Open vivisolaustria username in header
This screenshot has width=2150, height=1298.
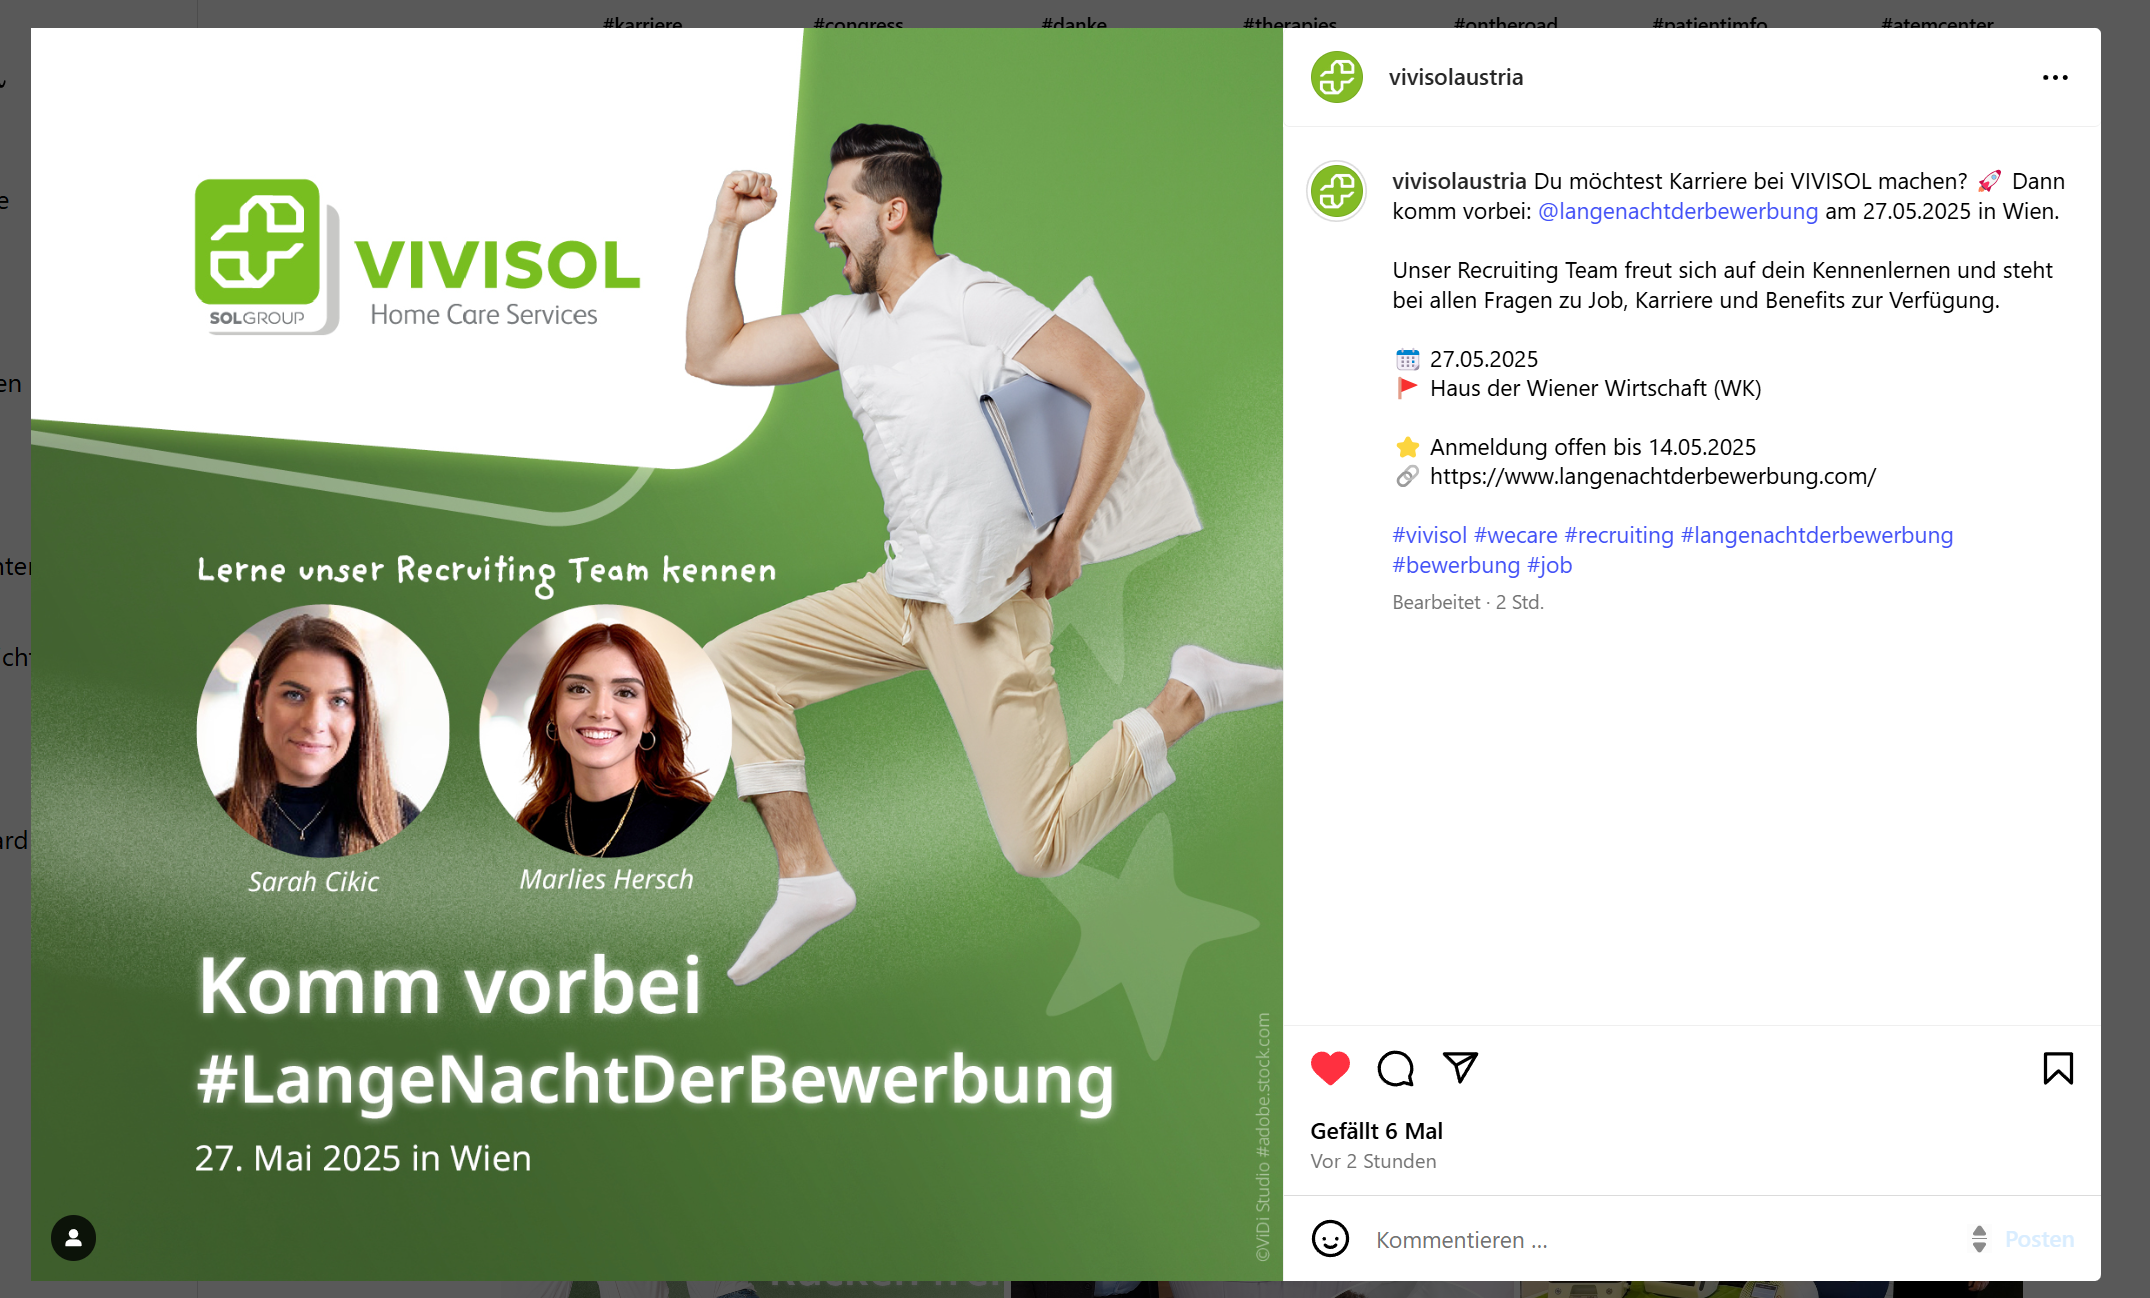click(x=1456, y=77)
